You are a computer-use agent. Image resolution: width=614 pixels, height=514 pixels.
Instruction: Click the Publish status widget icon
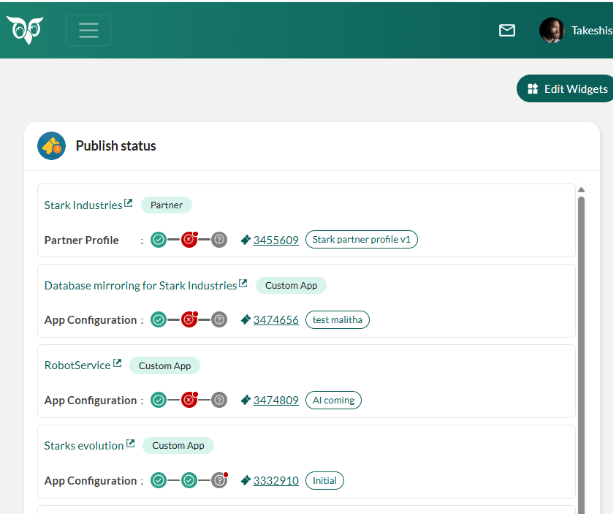(51, 146)
